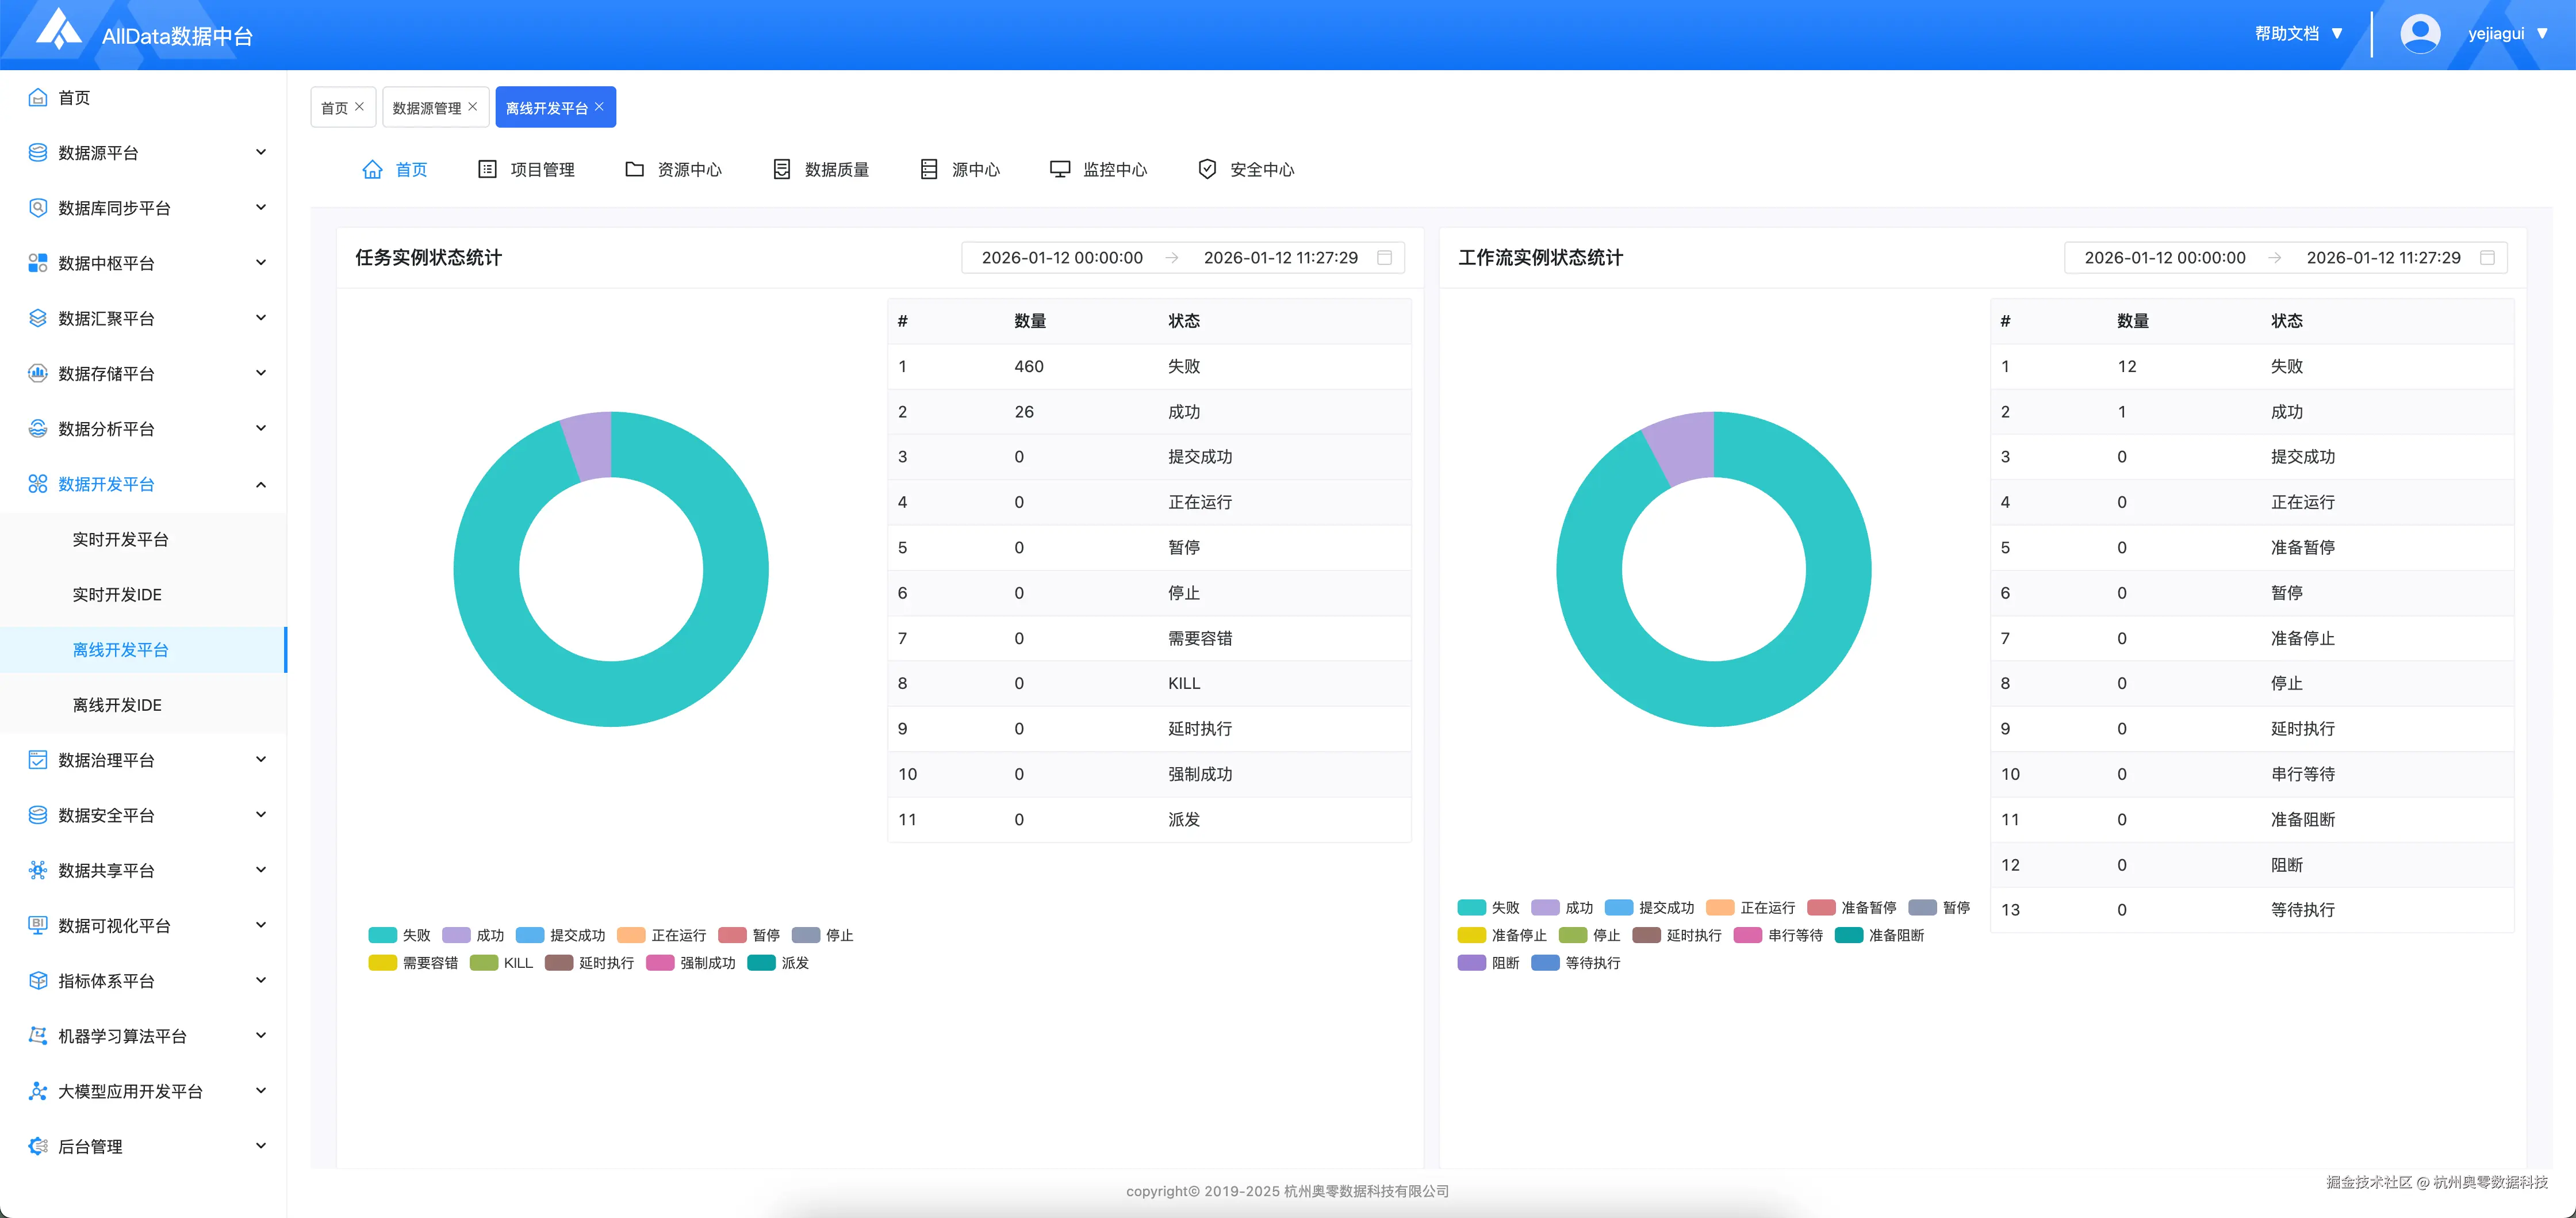Open the 帮助文档 dropdown
2576x1218 pixels.
coord(2298,34)
